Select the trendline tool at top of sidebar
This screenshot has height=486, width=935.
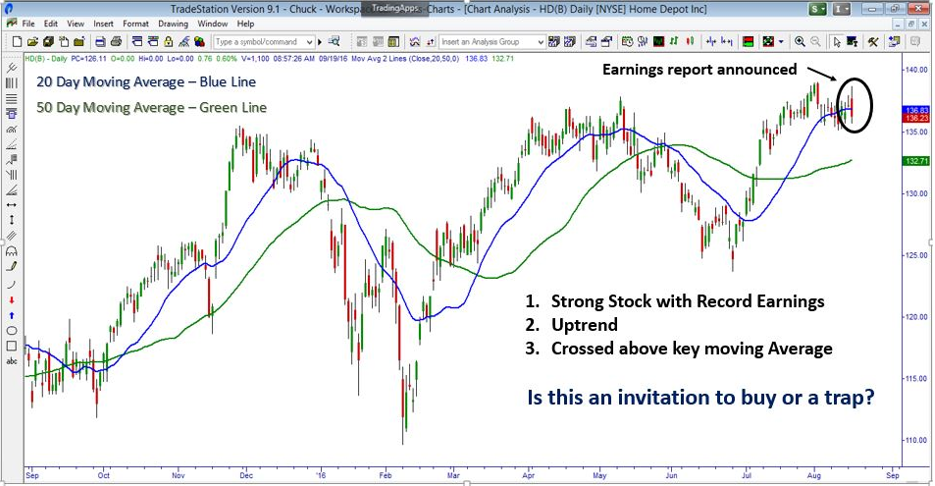tap(11, 67)
